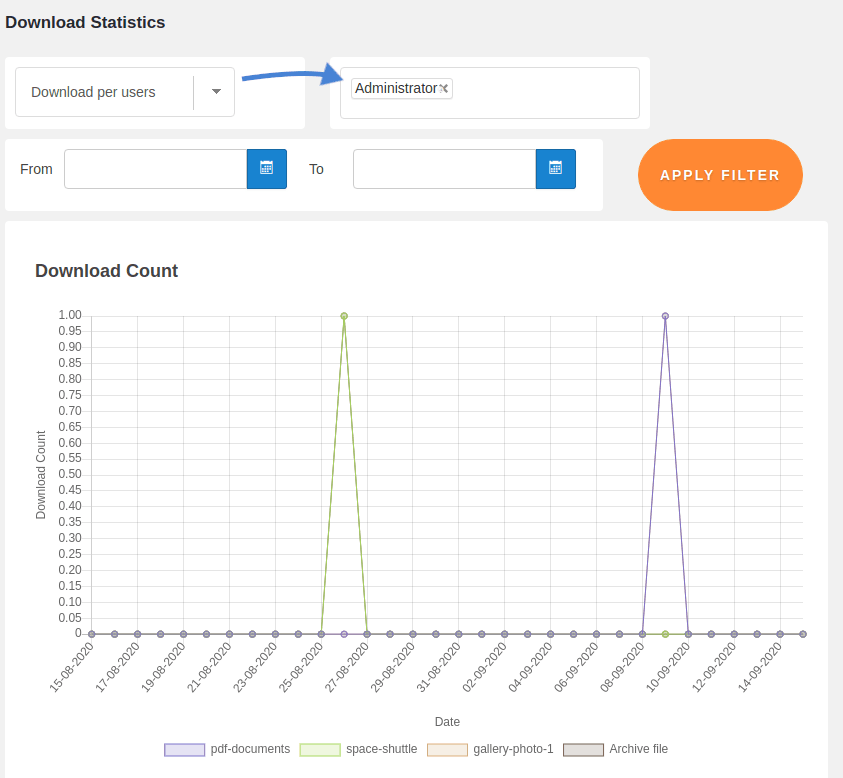Click the green space-shuttle peak data point

point(344,316)
